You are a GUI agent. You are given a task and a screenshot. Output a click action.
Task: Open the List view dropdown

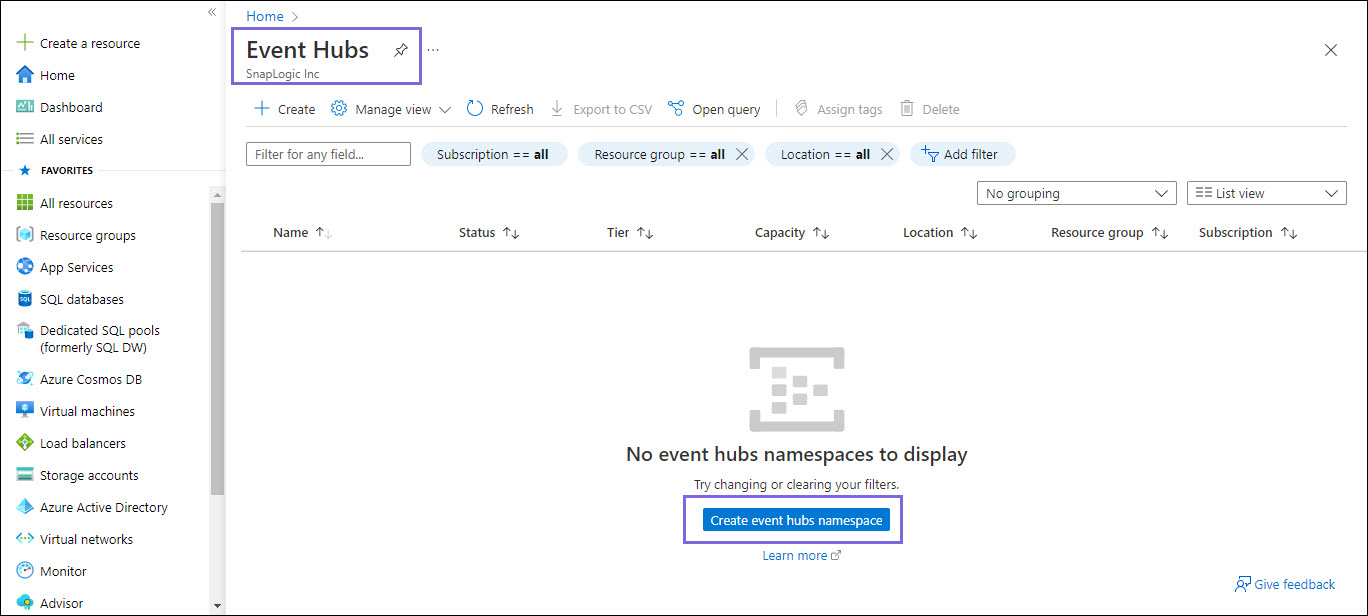pyautogui.click(x=1266, y=192)
